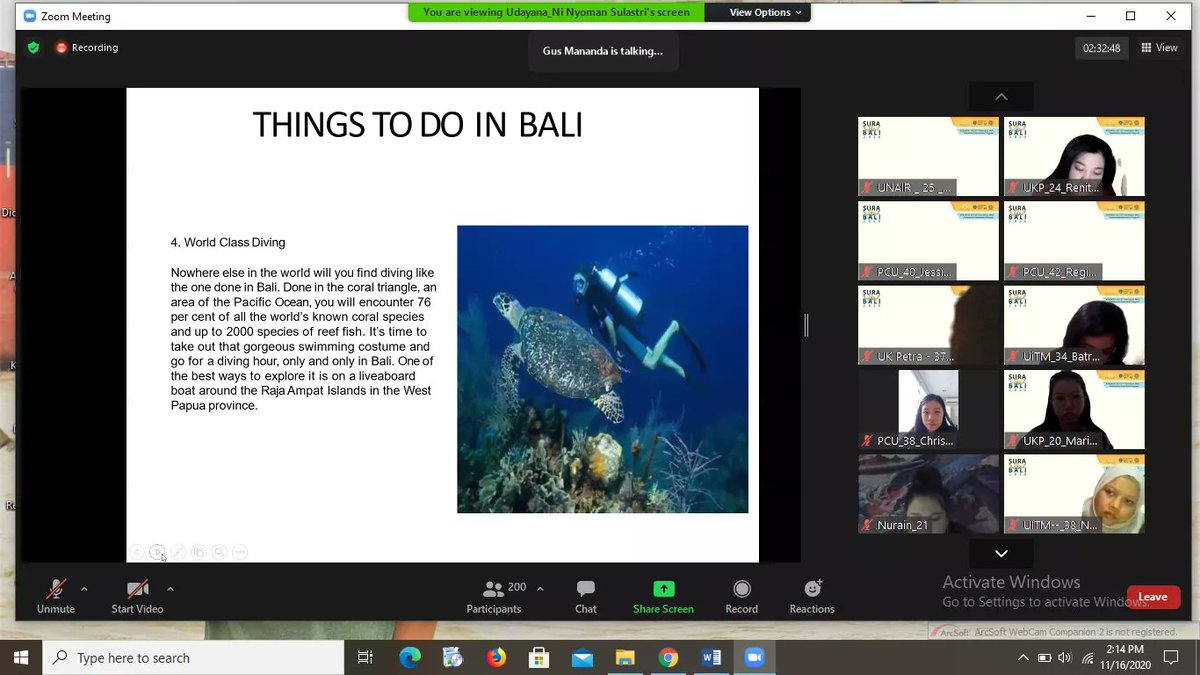Select the UK Petra - 37 participant tile
This screenshot has width=1200, height=675.
(928, 325)
